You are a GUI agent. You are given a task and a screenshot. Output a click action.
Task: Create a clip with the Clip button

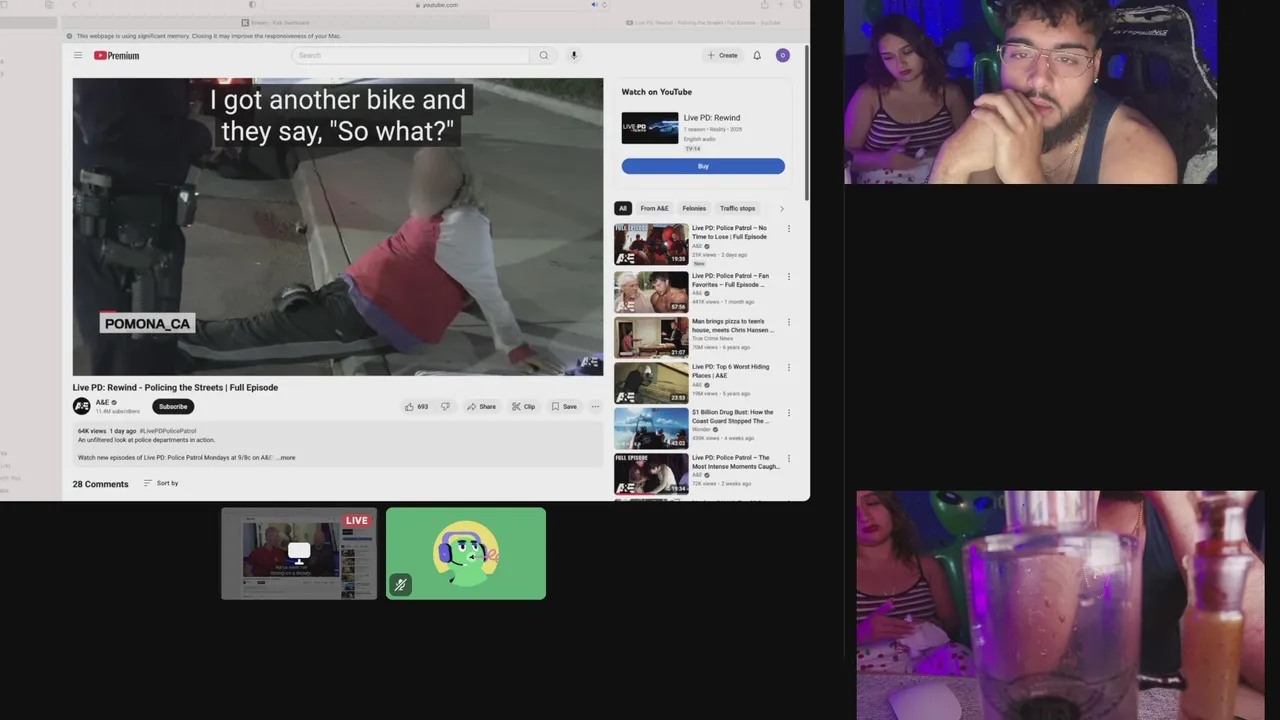(524, 406)
